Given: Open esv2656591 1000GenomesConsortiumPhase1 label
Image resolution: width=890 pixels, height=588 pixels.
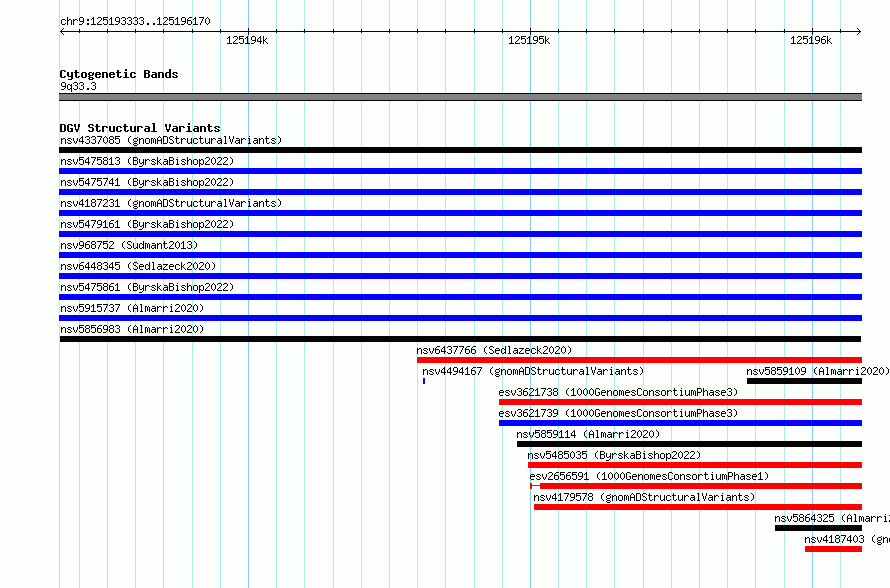Looking at the screenshot, I should (x=649, y=476).
